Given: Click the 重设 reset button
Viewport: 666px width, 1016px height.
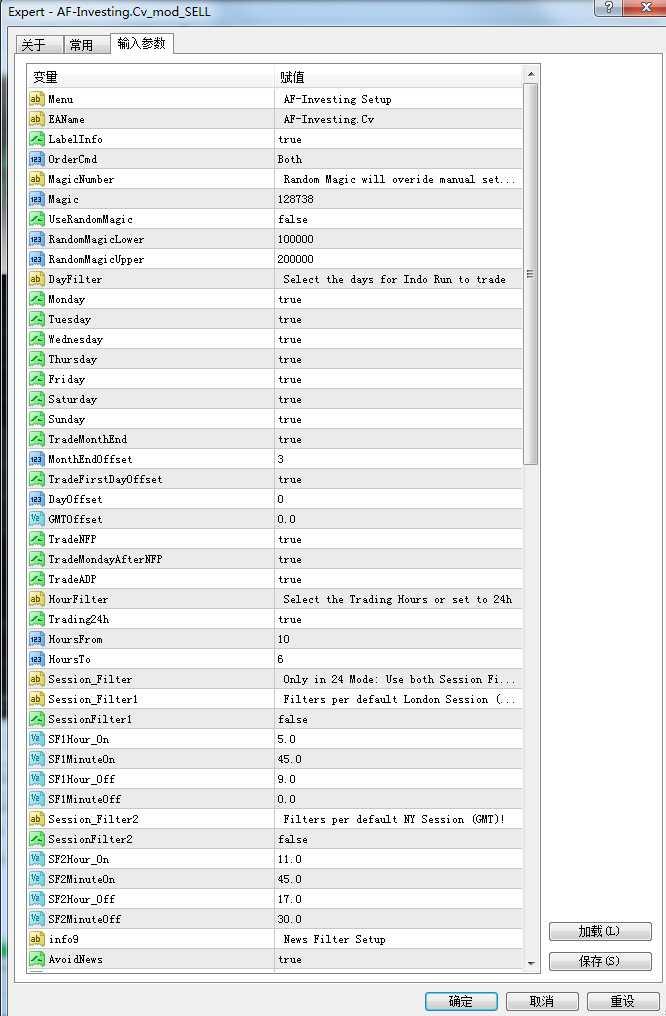Looking at the screenshot, I should (x=623, y=1001).
